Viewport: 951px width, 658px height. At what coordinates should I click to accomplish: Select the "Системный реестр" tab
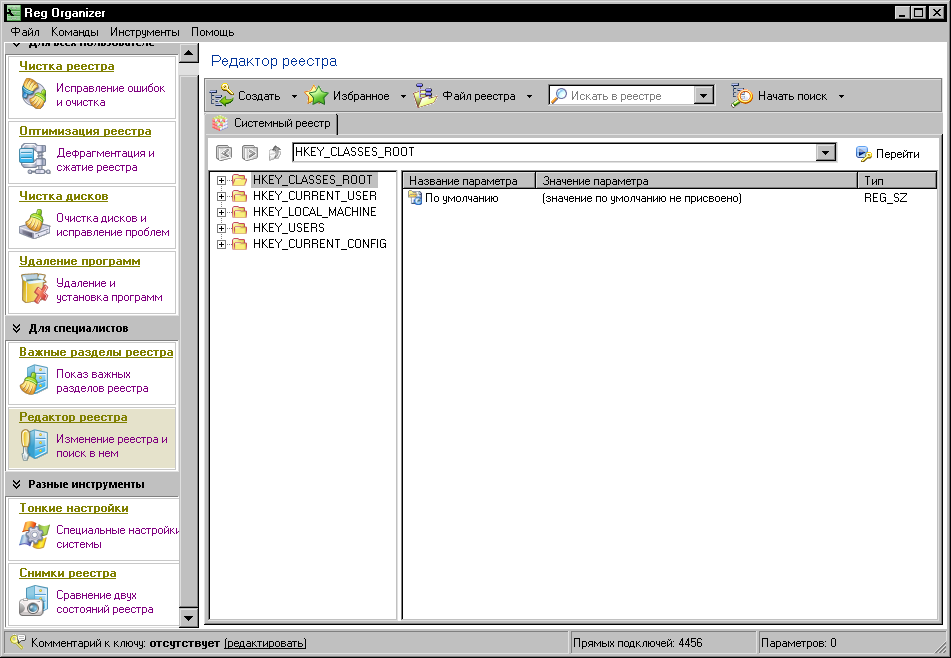tap(273, 124)
